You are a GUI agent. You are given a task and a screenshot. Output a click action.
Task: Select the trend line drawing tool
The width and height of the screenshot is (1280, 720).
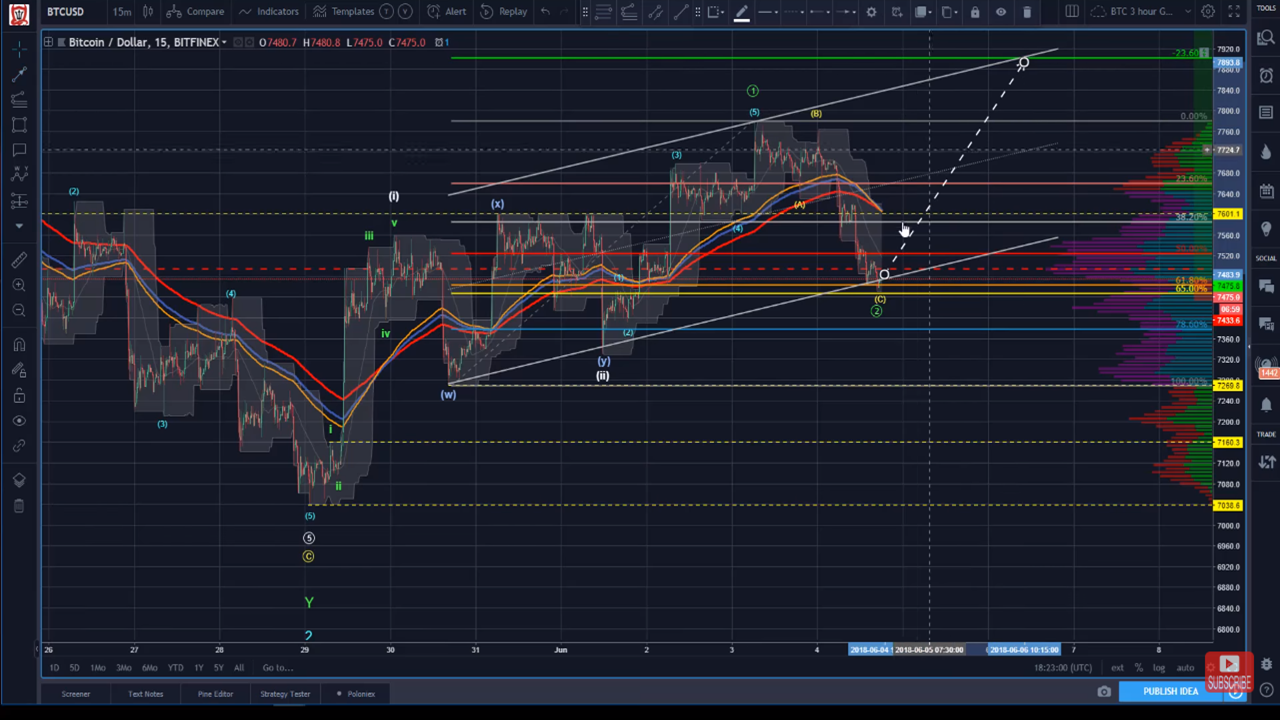(x=19, y=74)
